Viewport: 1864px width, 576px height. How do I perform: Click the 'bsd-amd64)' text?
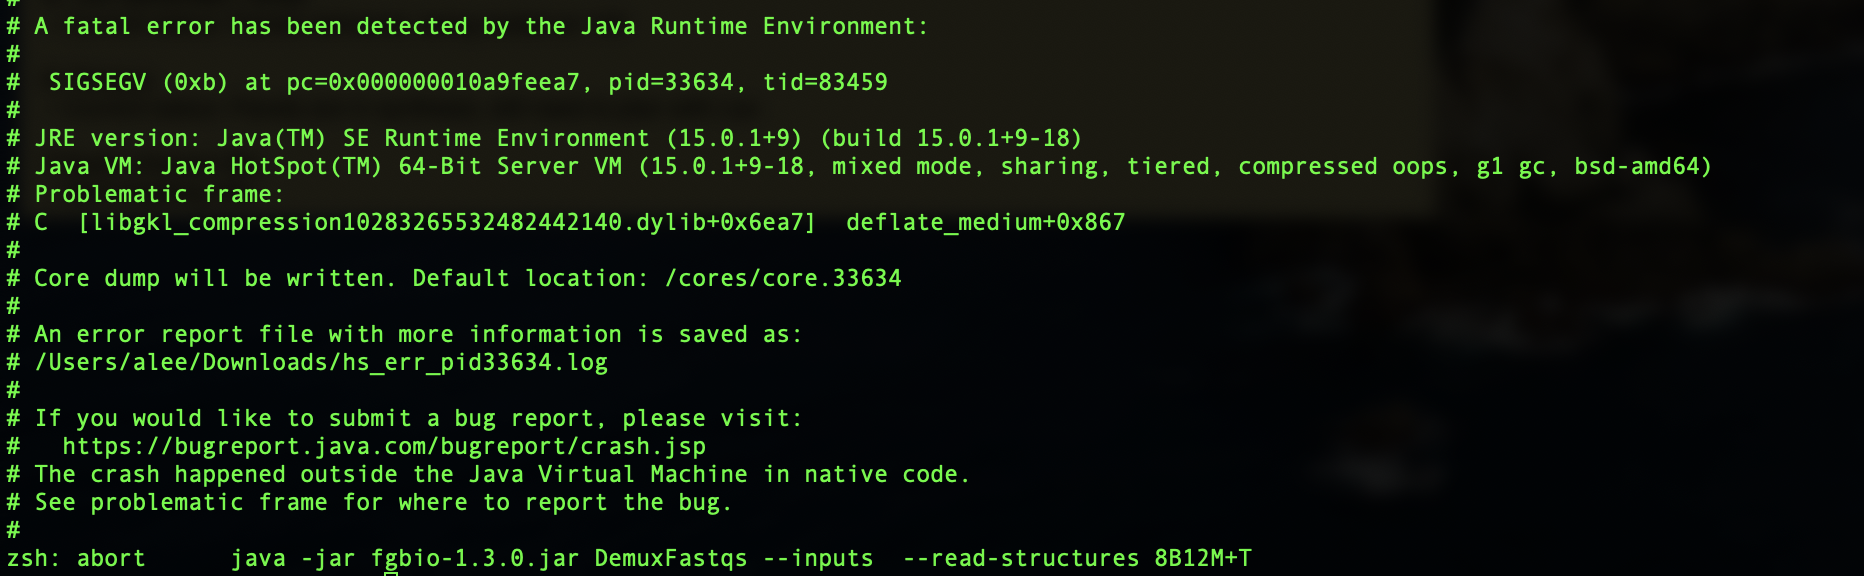pos(1642,167)
